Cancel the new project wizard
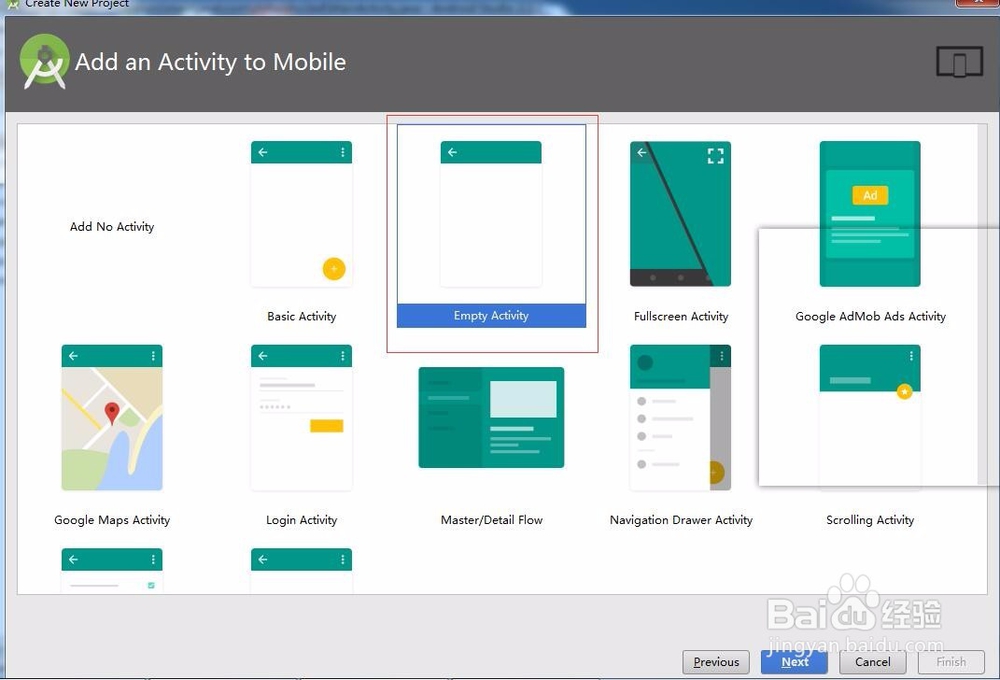Image resolution: width=1000 pixels, height=680 pixels. point(872,662)
